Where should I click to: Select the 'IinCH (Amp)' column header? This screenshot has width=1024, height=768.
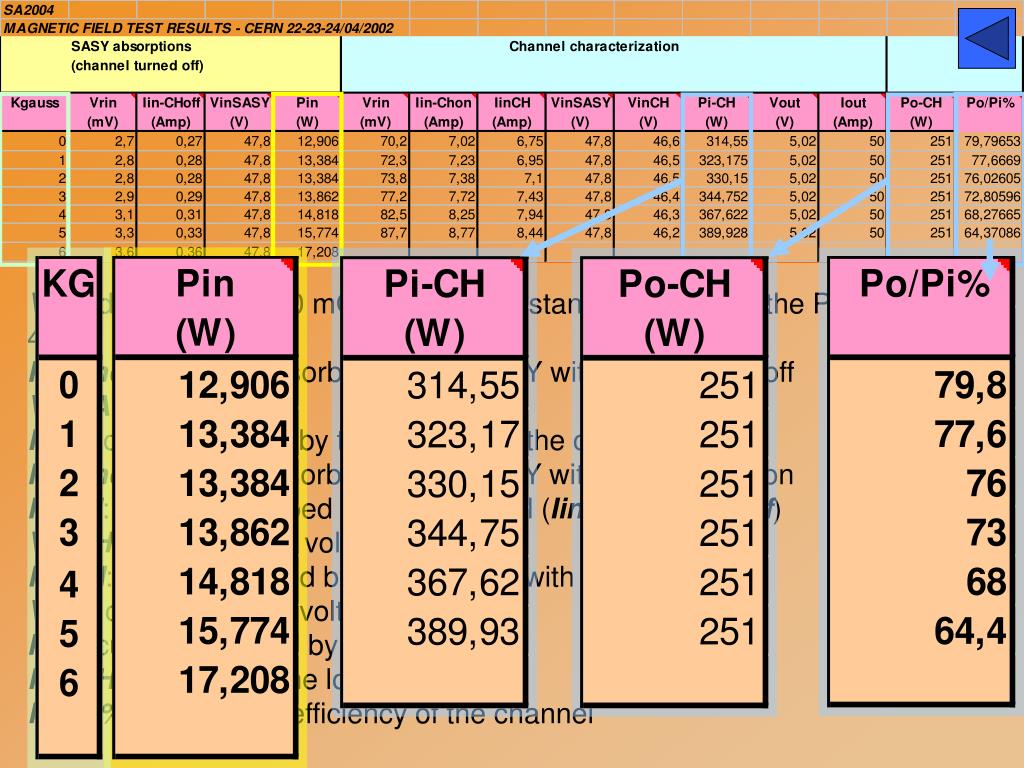(x=512, y=112)
